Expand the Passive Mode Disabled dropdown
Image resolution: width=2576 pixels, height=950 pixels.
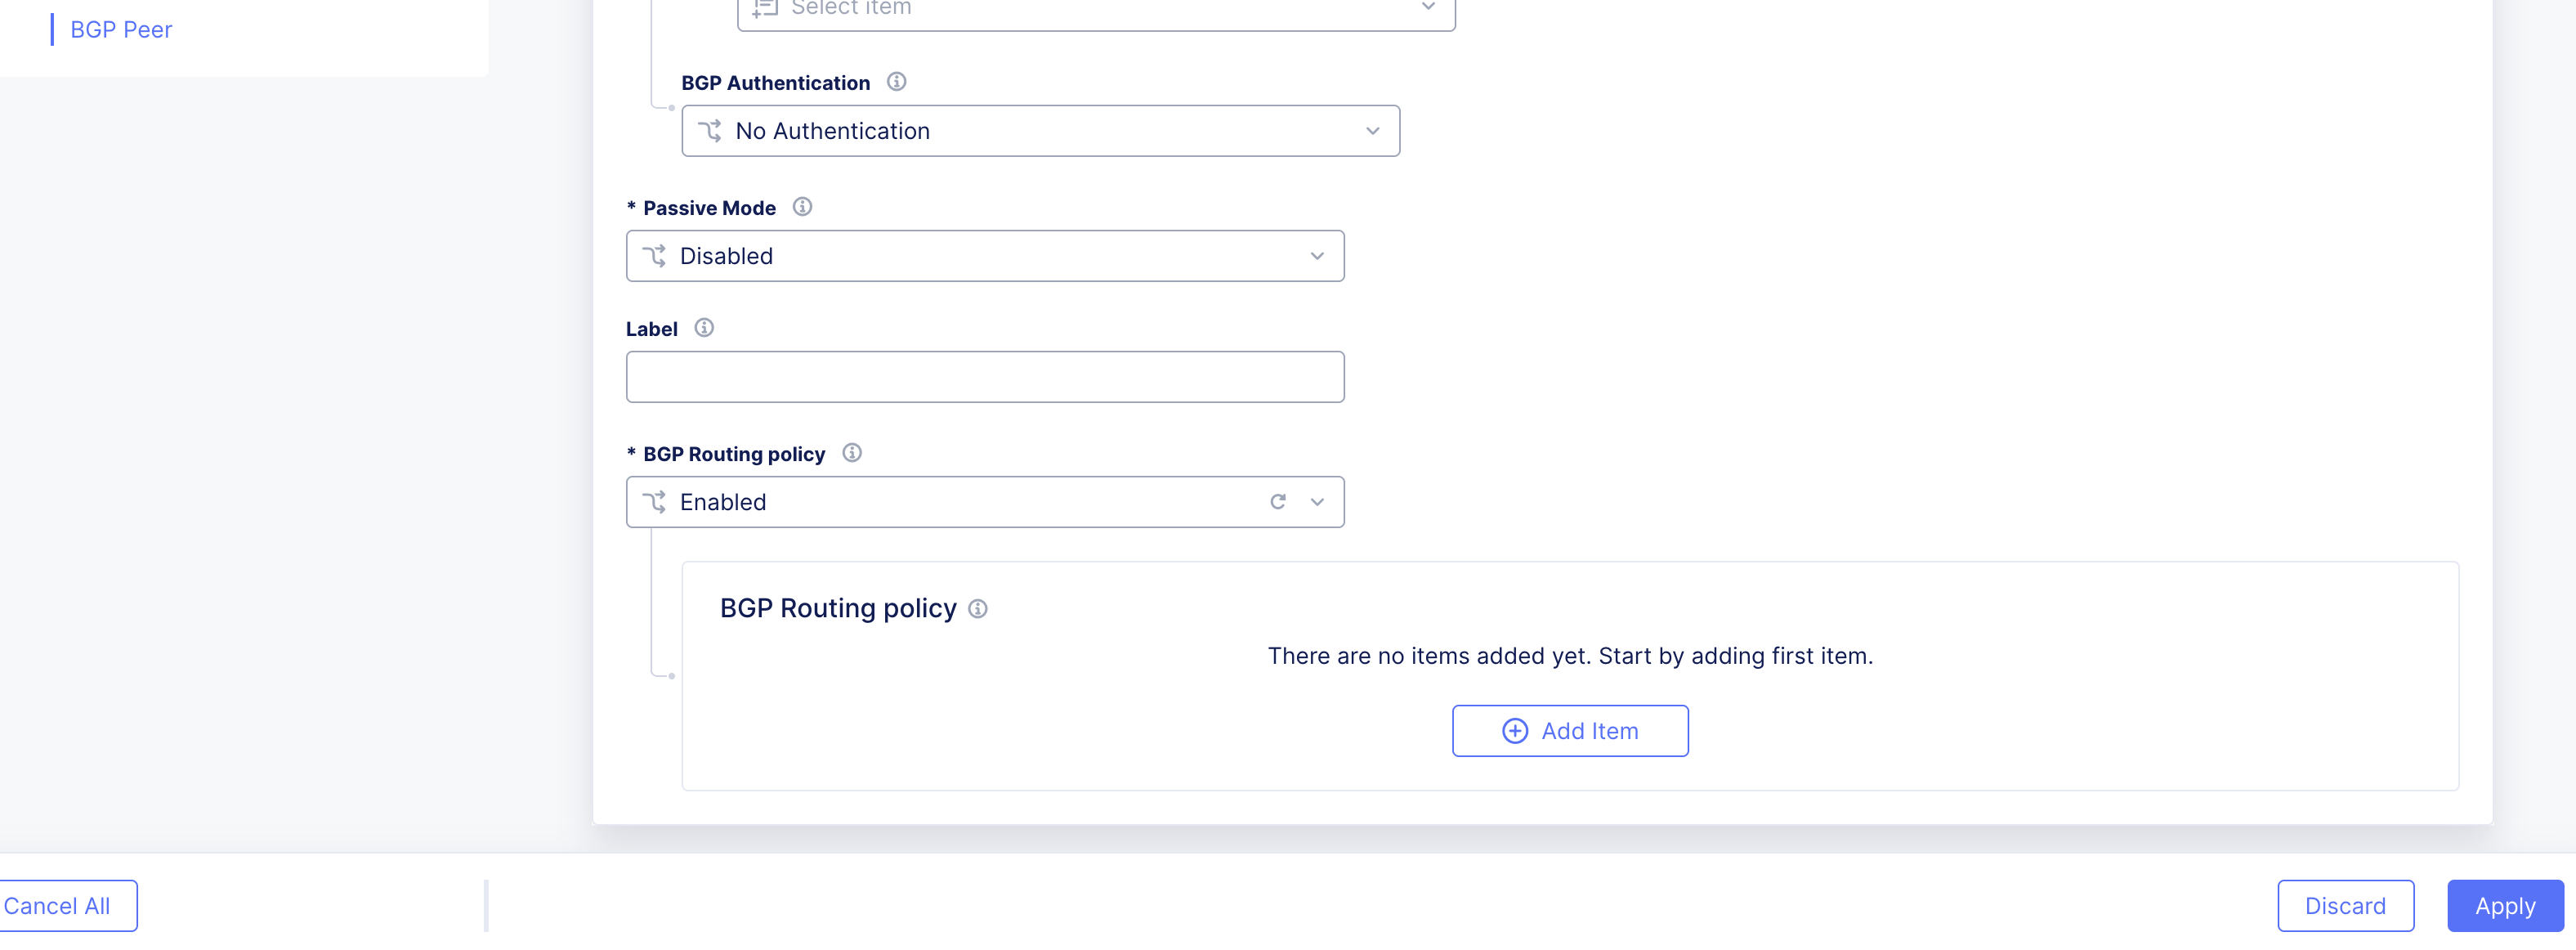click(x=1316, y=256)
